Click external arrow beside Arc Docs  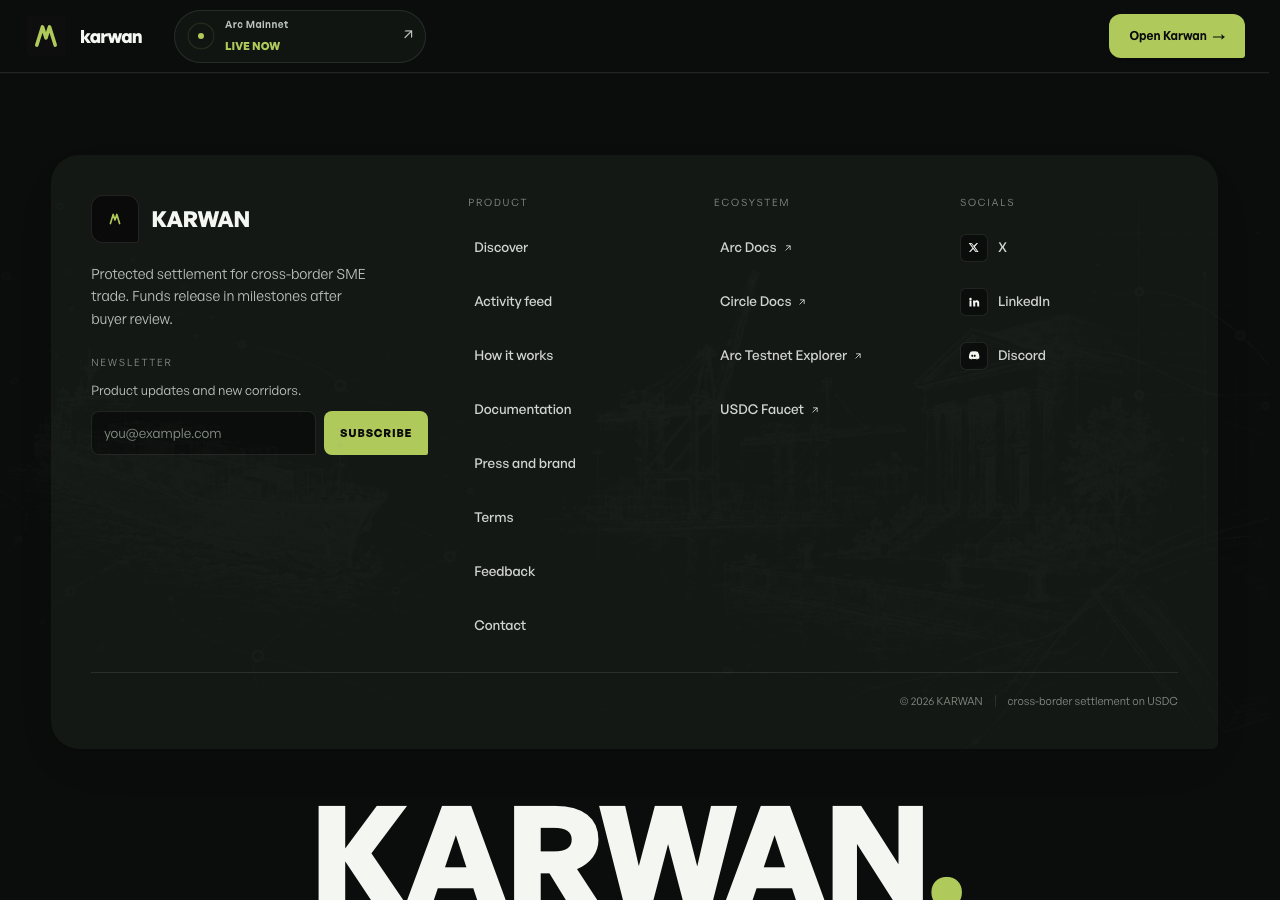(x=788, y=248)
